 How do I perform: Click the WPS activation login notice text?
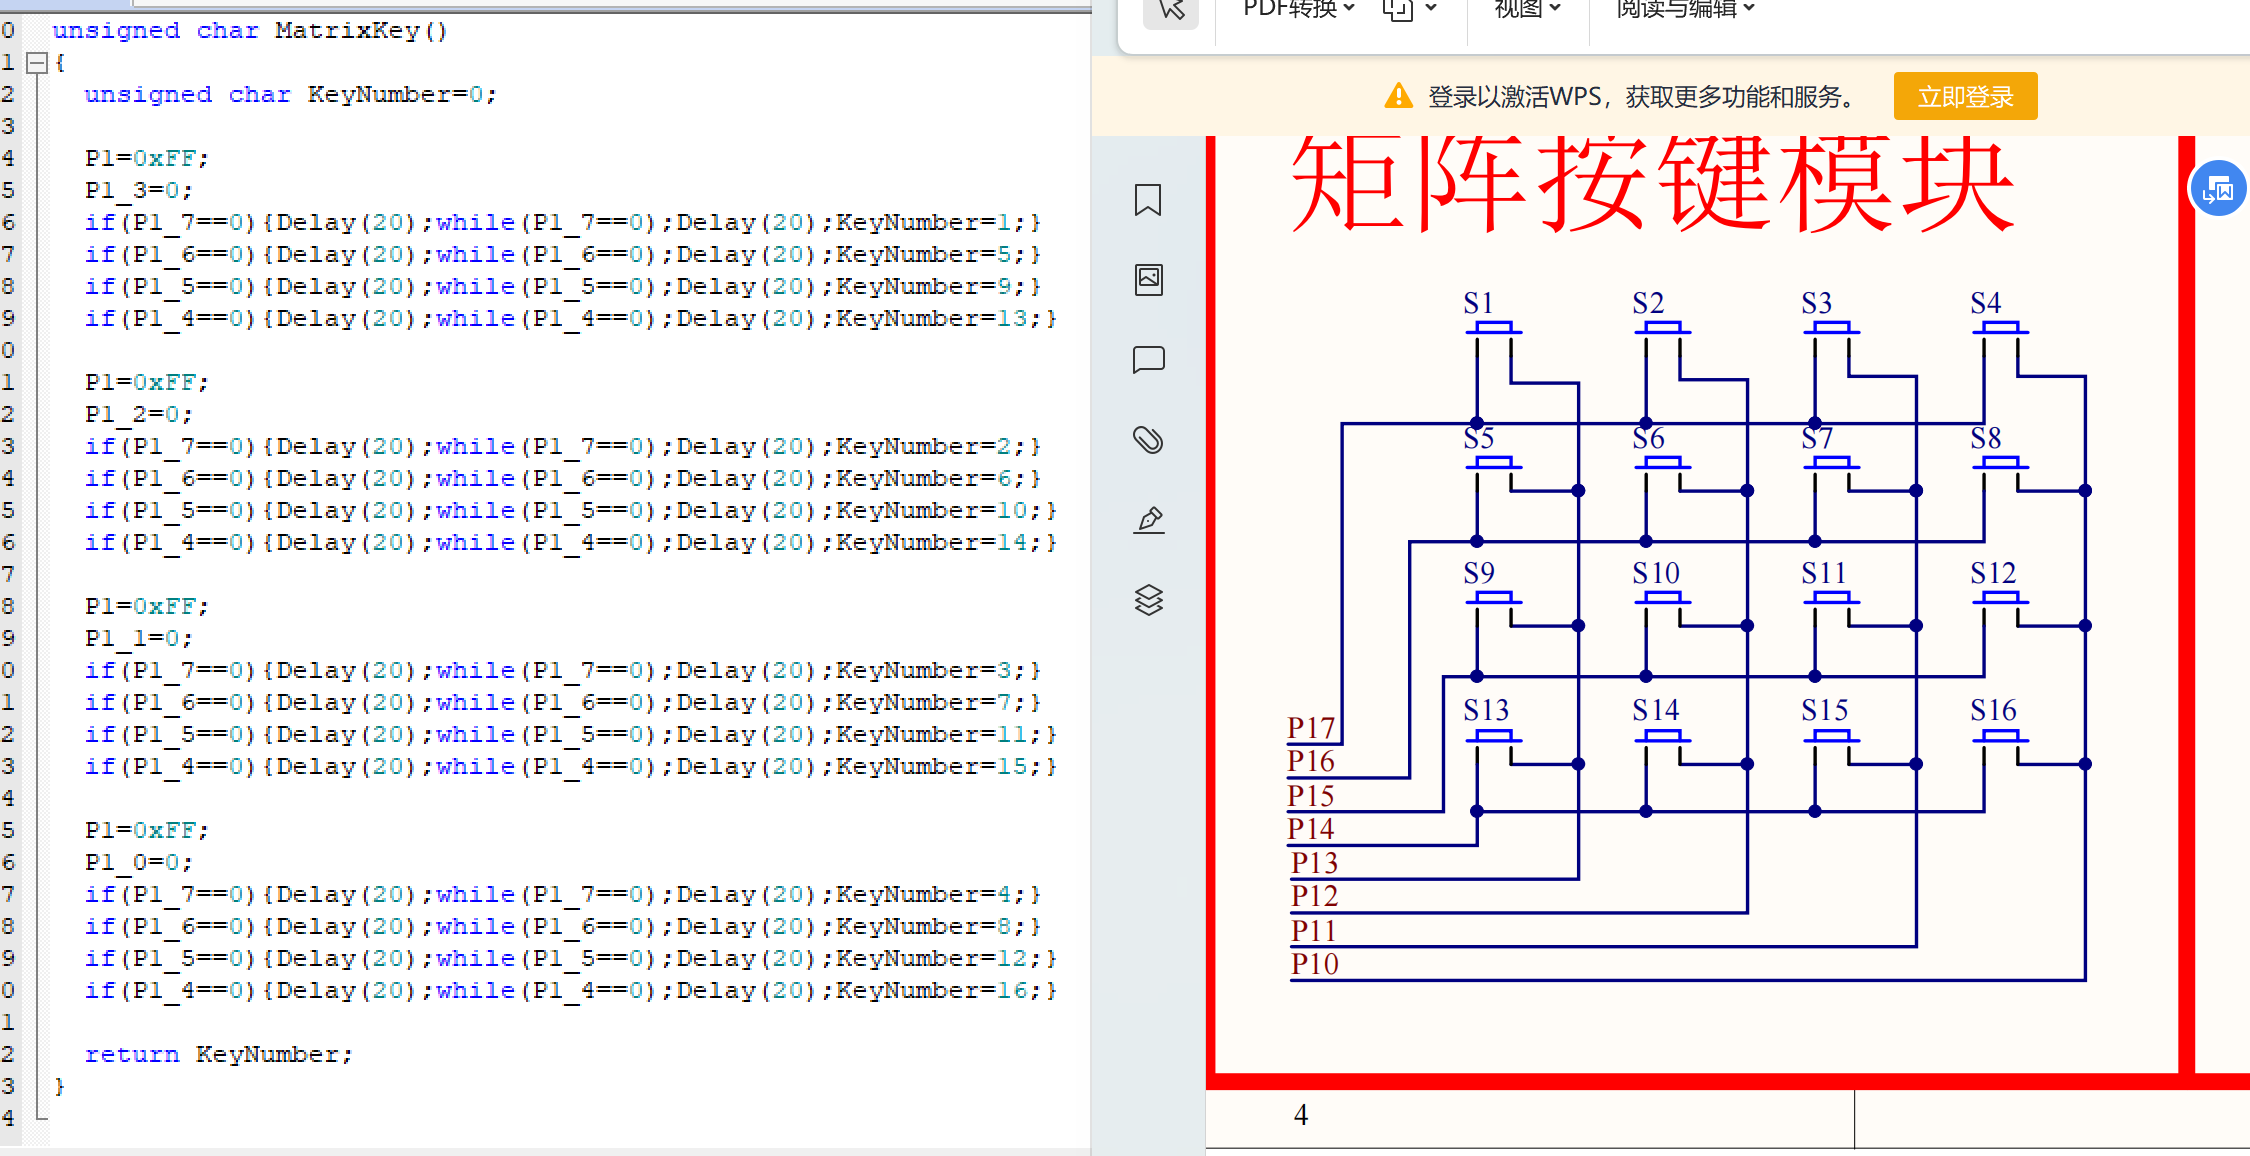click(1643, 97)
